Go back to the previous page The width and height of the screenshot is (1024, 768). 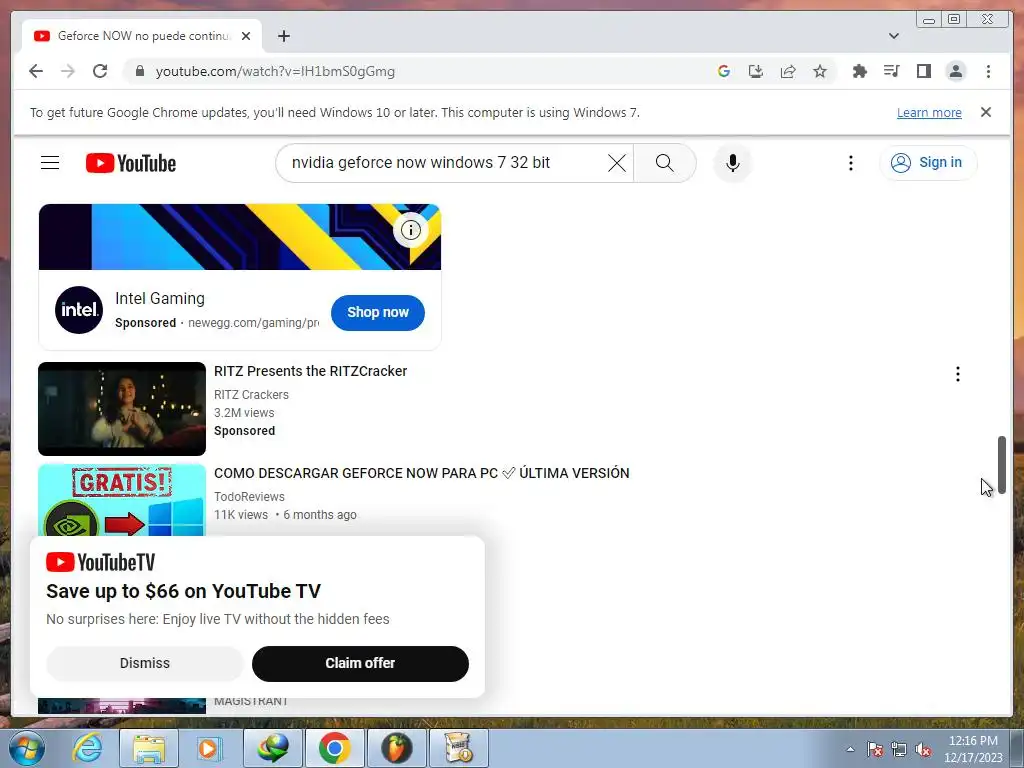tap(36, 71)
